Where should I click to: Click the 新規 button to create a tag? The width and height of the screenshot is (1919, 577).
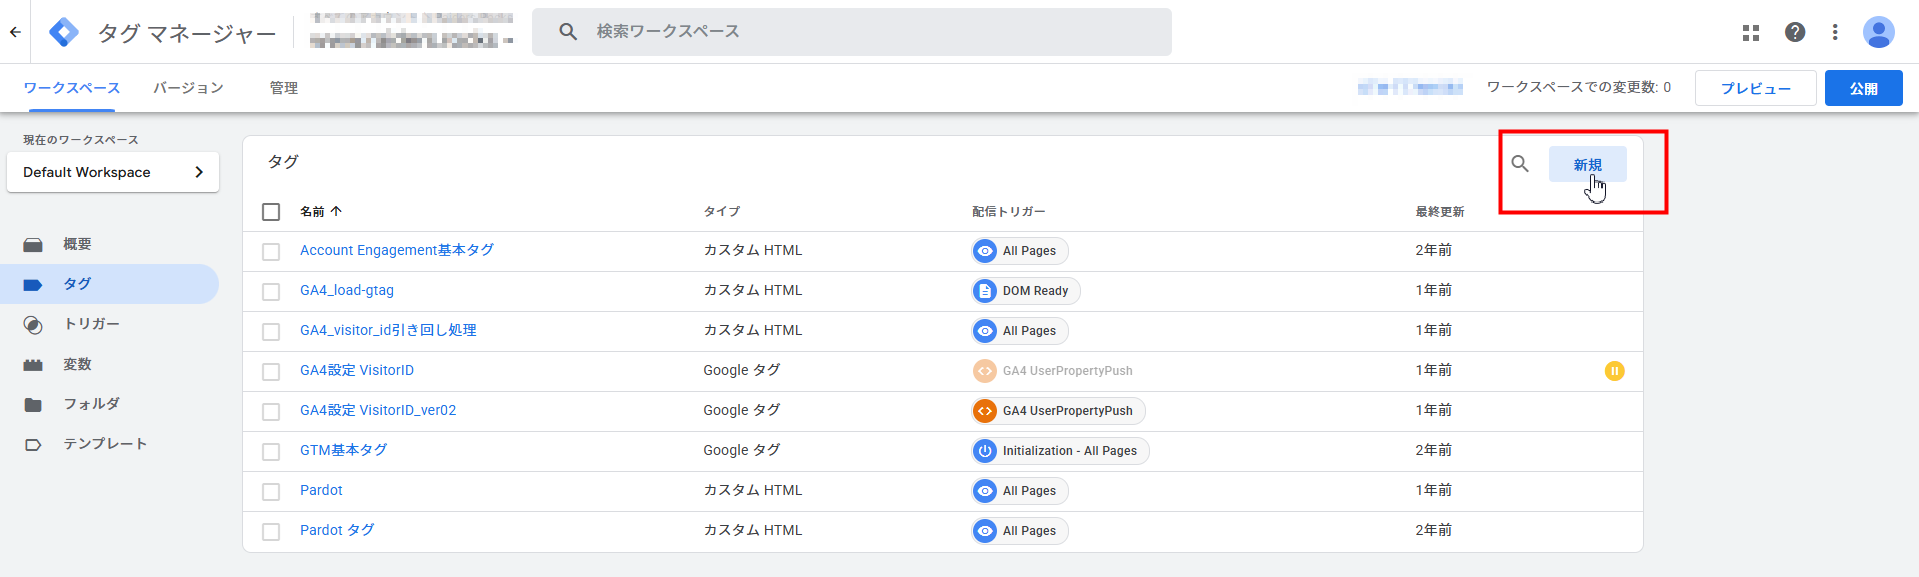pyautogui.click(x=1587, y=164)
